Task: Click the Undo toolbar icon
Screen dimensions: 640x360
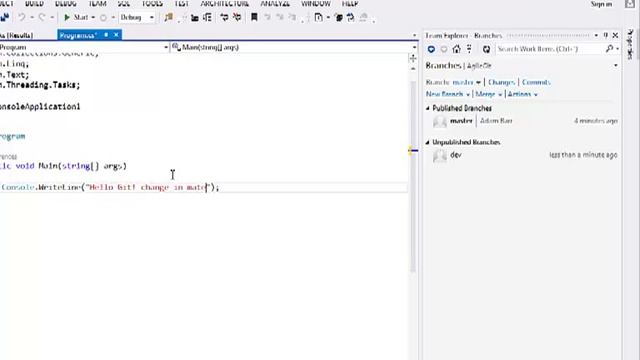Action: 22,17
